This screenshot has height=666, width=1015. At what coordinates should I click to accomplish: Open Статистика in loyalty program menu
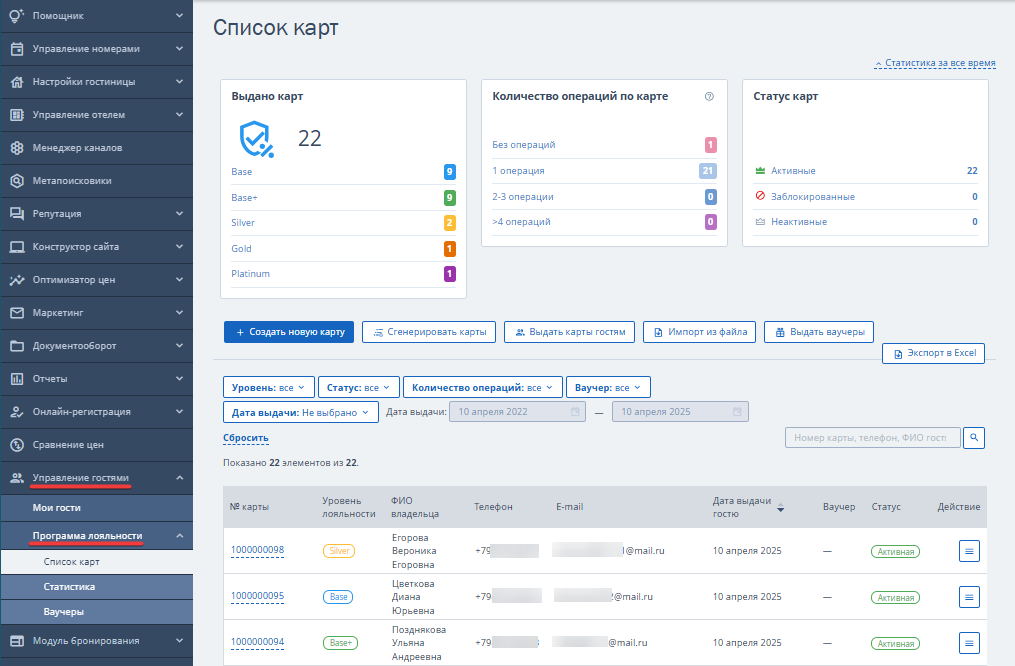69,587
